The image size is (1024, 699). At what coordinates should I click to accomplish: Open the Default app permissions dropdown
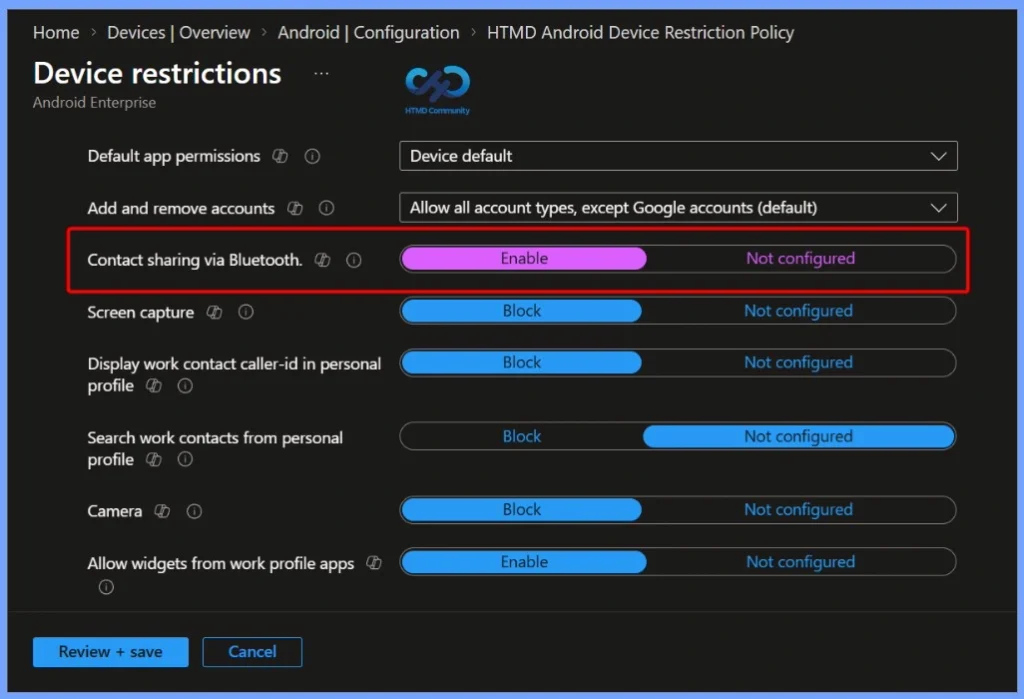coord(678,156)
